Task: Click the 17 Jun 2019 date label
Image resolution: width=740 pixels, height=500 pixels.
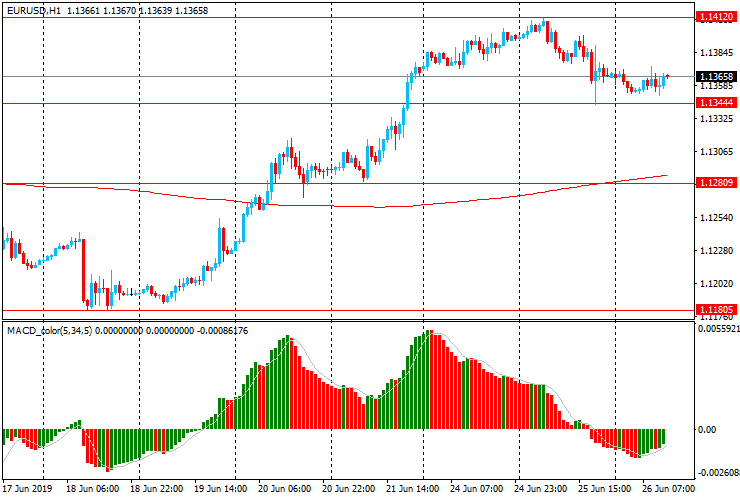Action: point(28,490)
